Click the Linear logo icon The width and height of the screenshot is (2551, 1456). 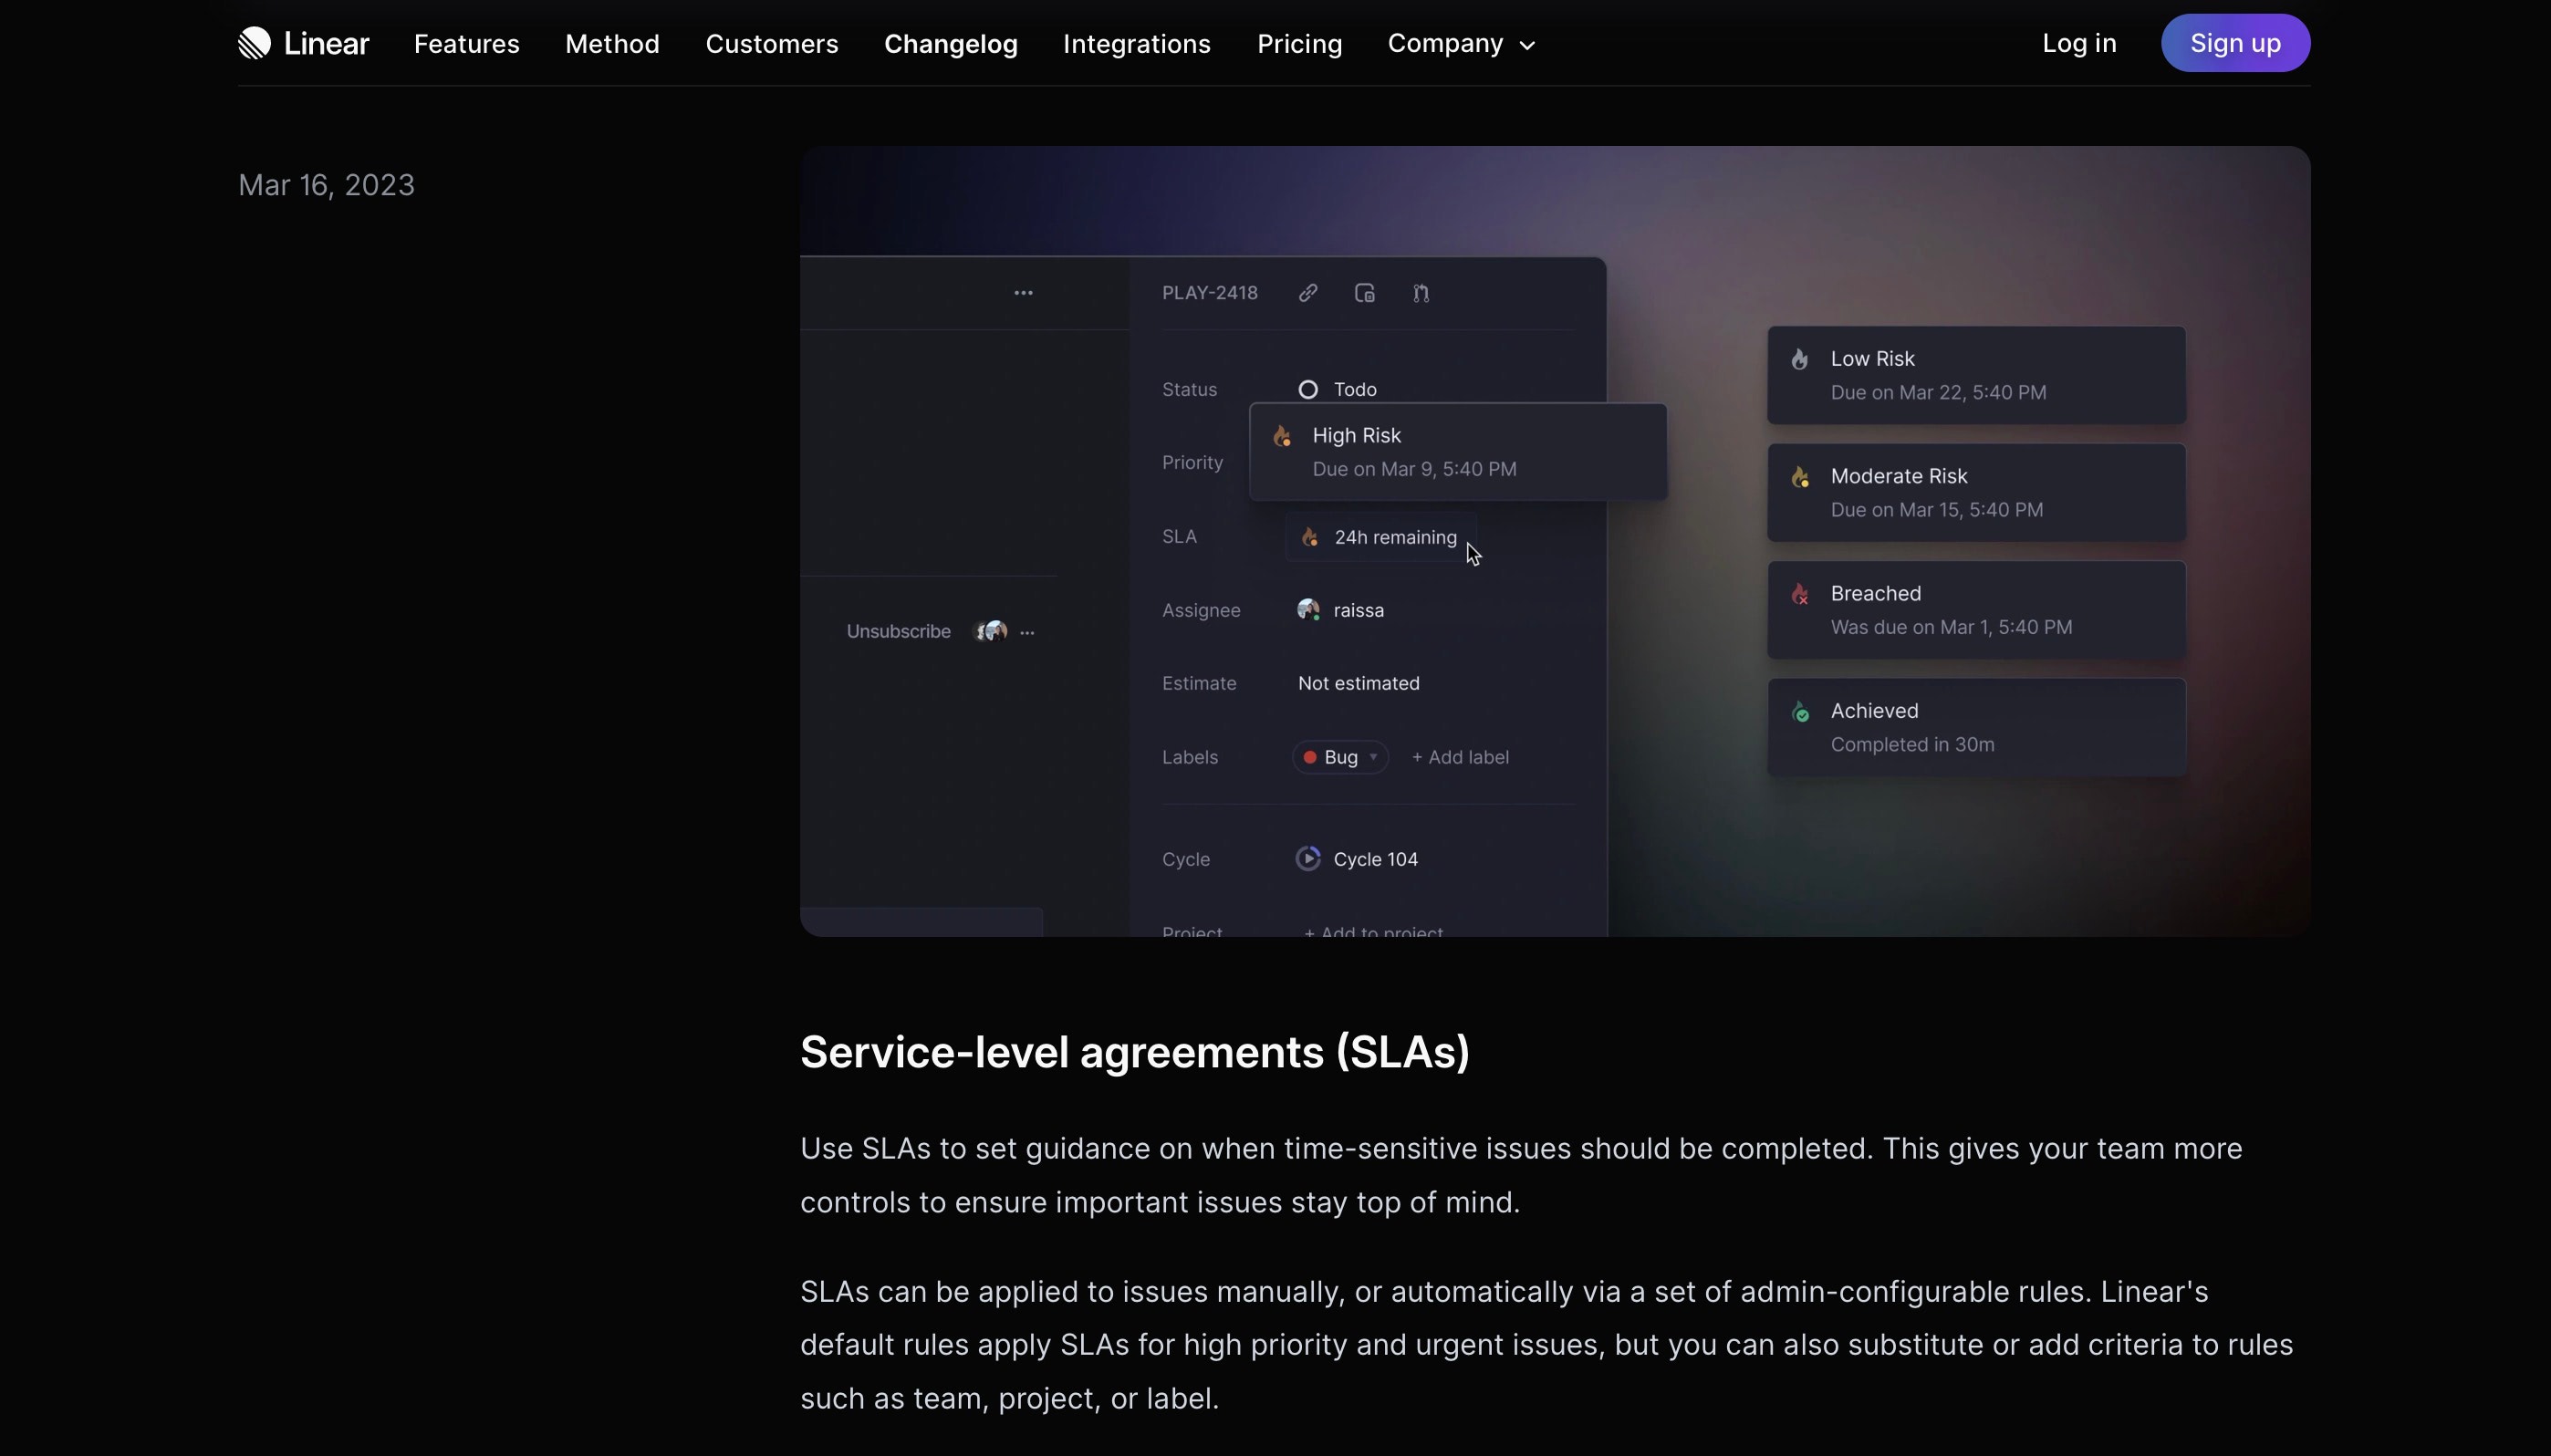(254, 43)
